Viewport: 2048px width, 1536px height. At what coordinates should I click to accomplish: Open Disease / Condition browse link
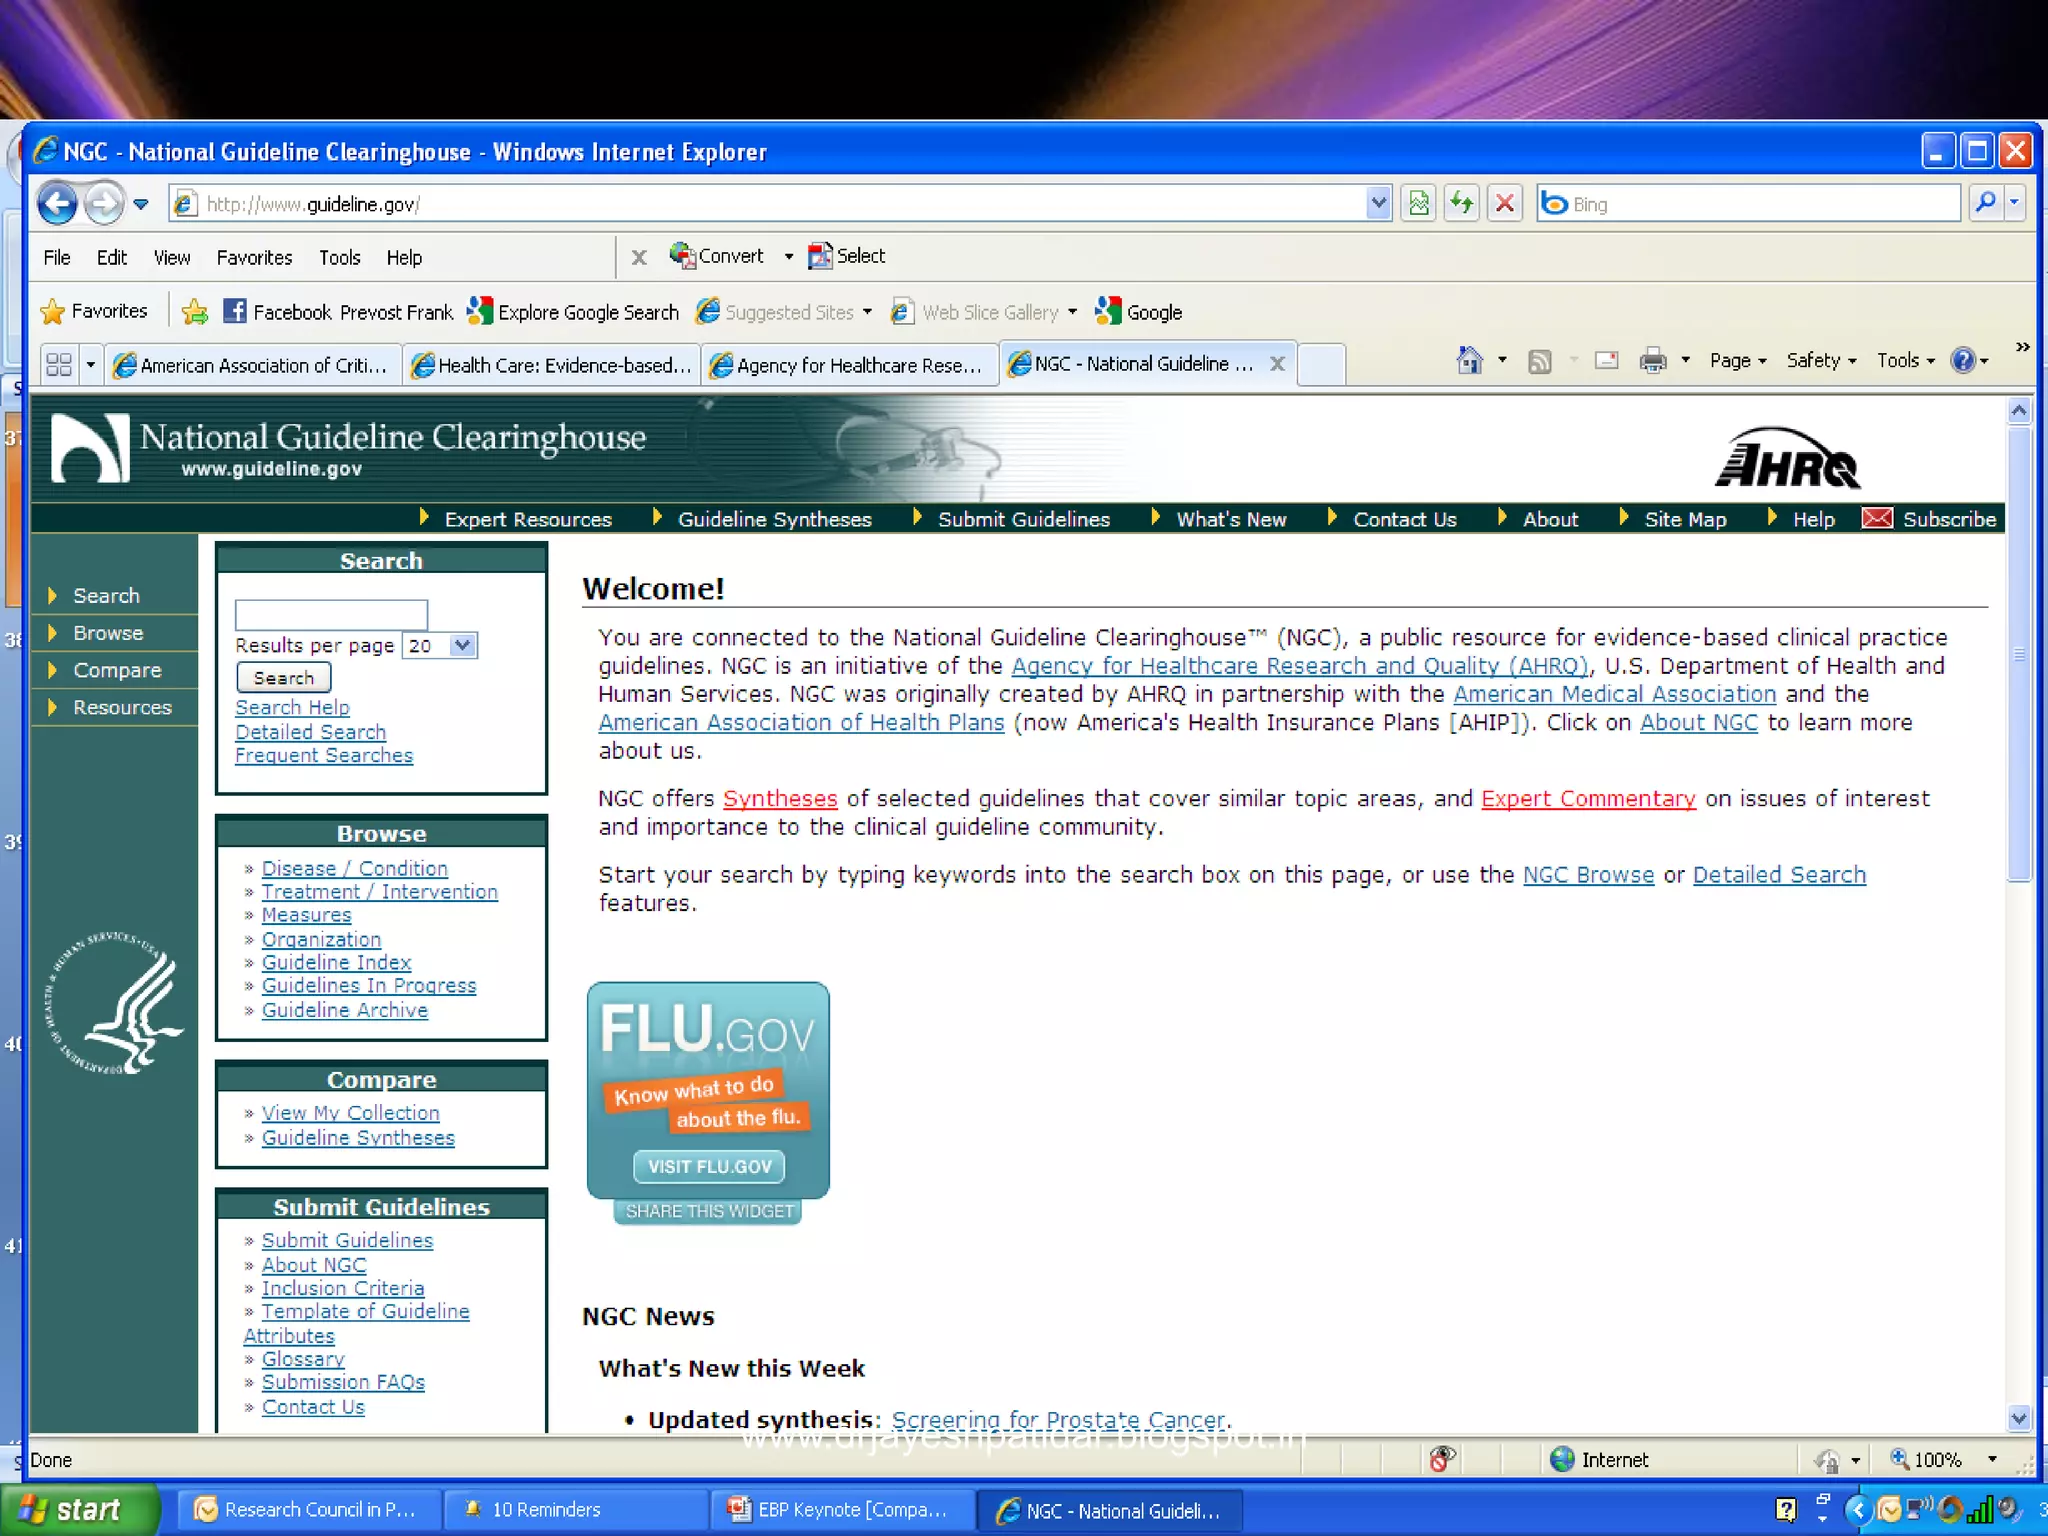355,868
